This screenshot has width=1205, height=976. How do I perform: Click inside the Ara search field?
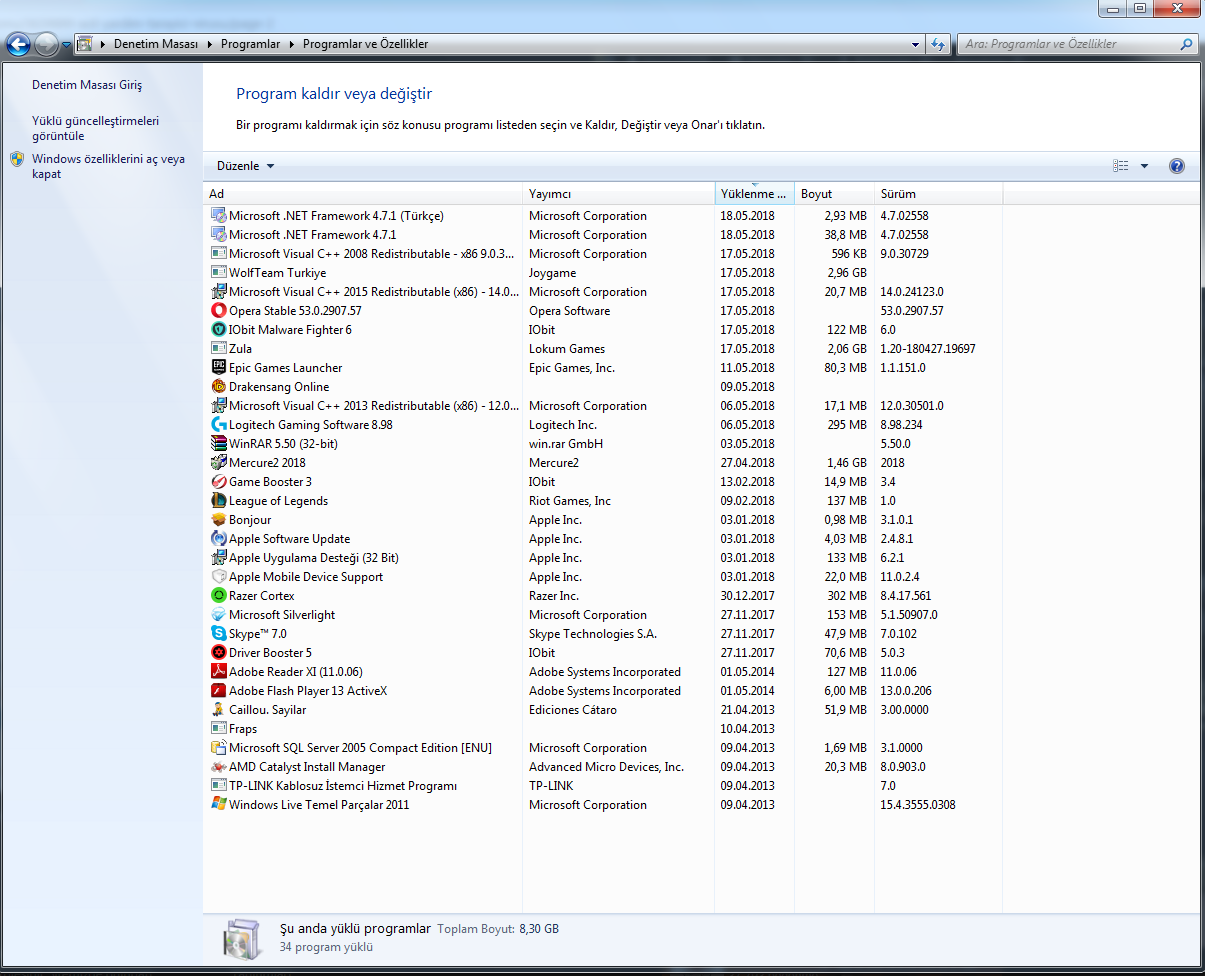click(1068, 44)
